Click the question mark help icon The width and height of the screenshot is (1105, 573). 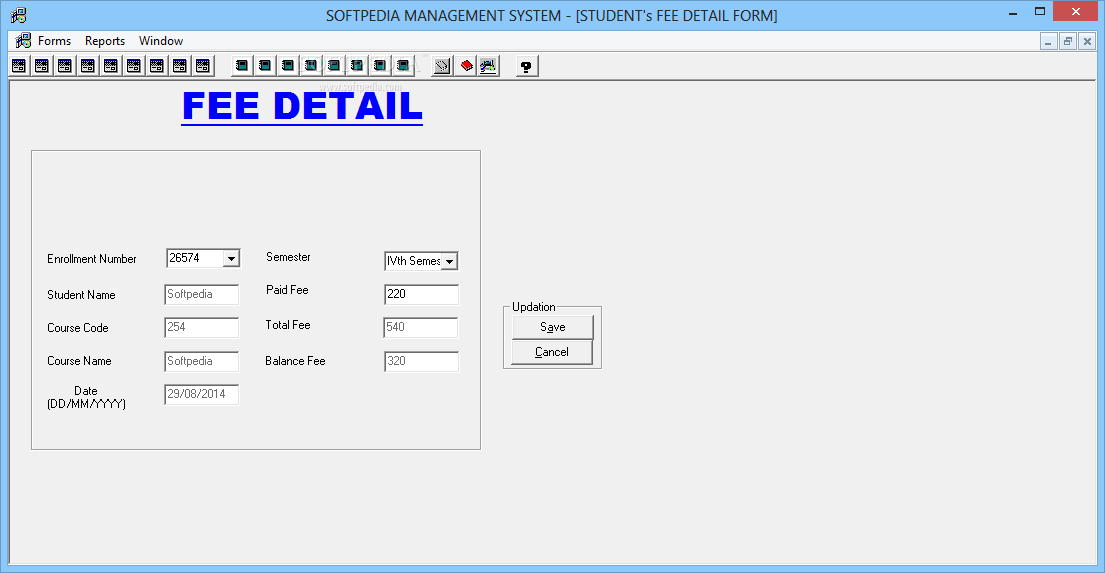[x=526, y=66]
